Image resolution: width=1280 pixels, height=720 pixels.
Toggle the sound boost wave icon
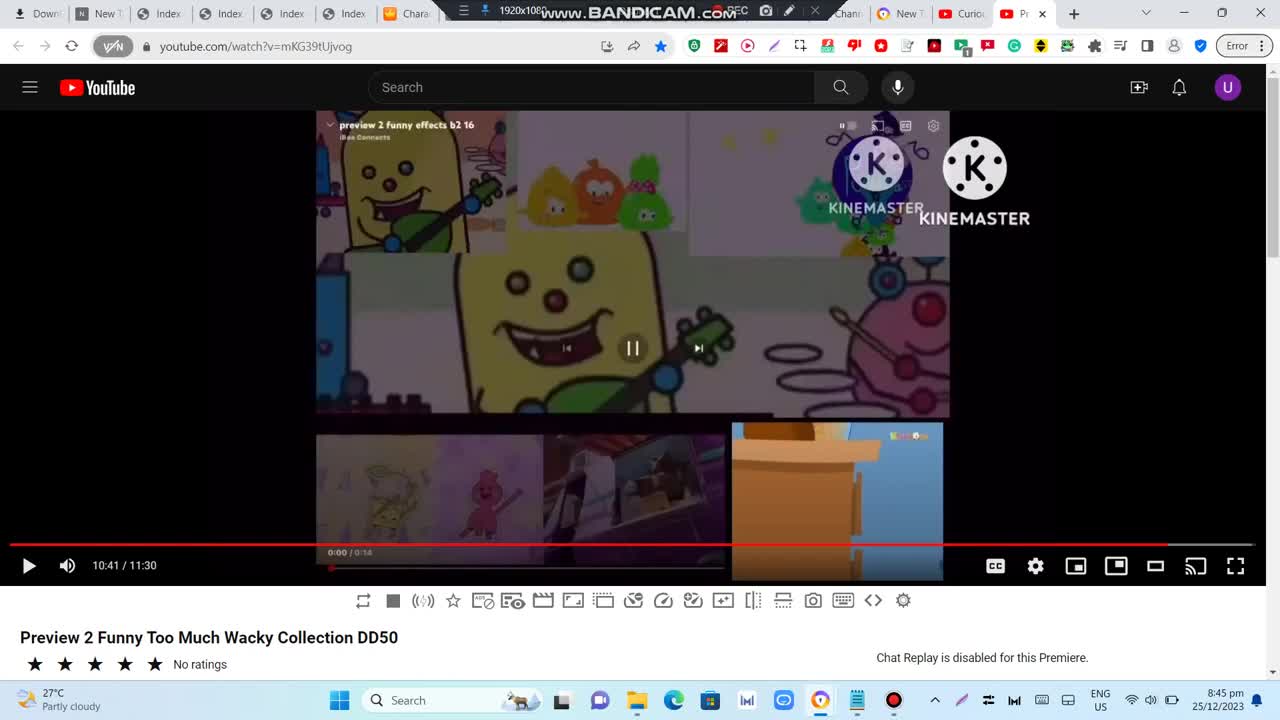click(x=423, y=601)
